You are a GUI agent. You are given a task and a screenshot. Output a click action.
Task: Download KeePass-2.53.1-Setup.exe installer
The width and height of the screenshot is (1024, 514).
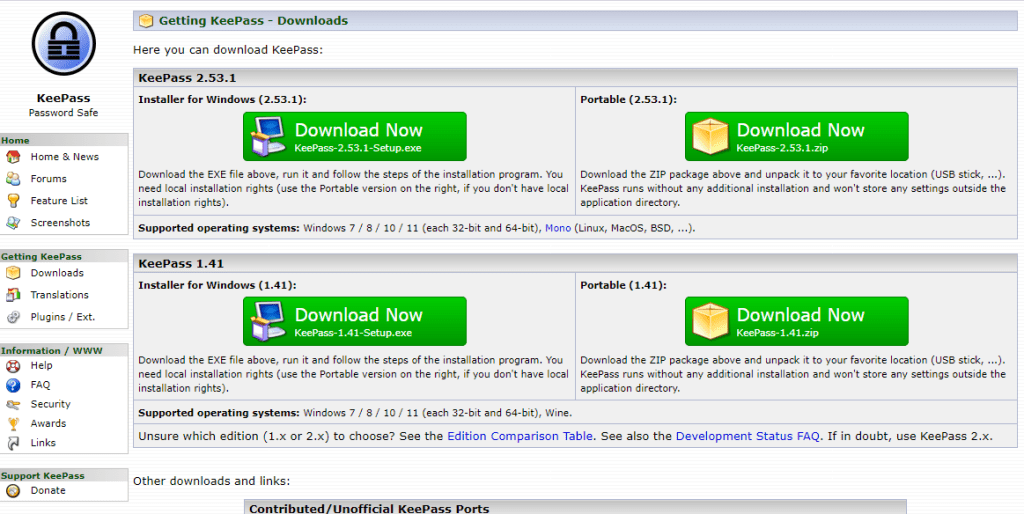click(355, 137)
